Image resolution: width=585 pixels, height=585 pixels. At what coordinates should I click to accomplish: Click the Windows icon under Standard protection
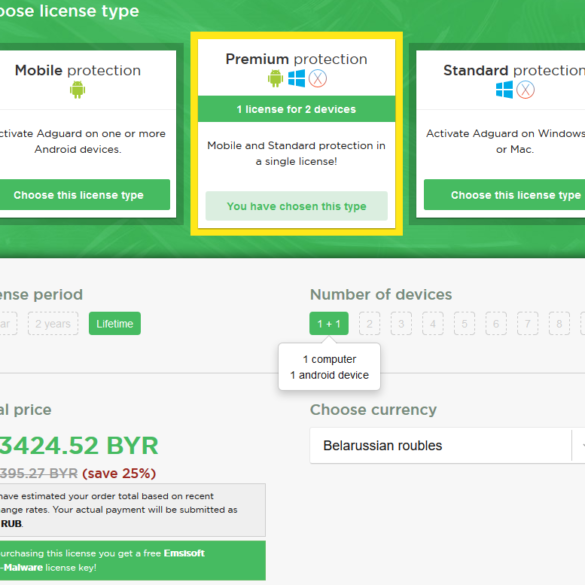click(x=504, y=90)
